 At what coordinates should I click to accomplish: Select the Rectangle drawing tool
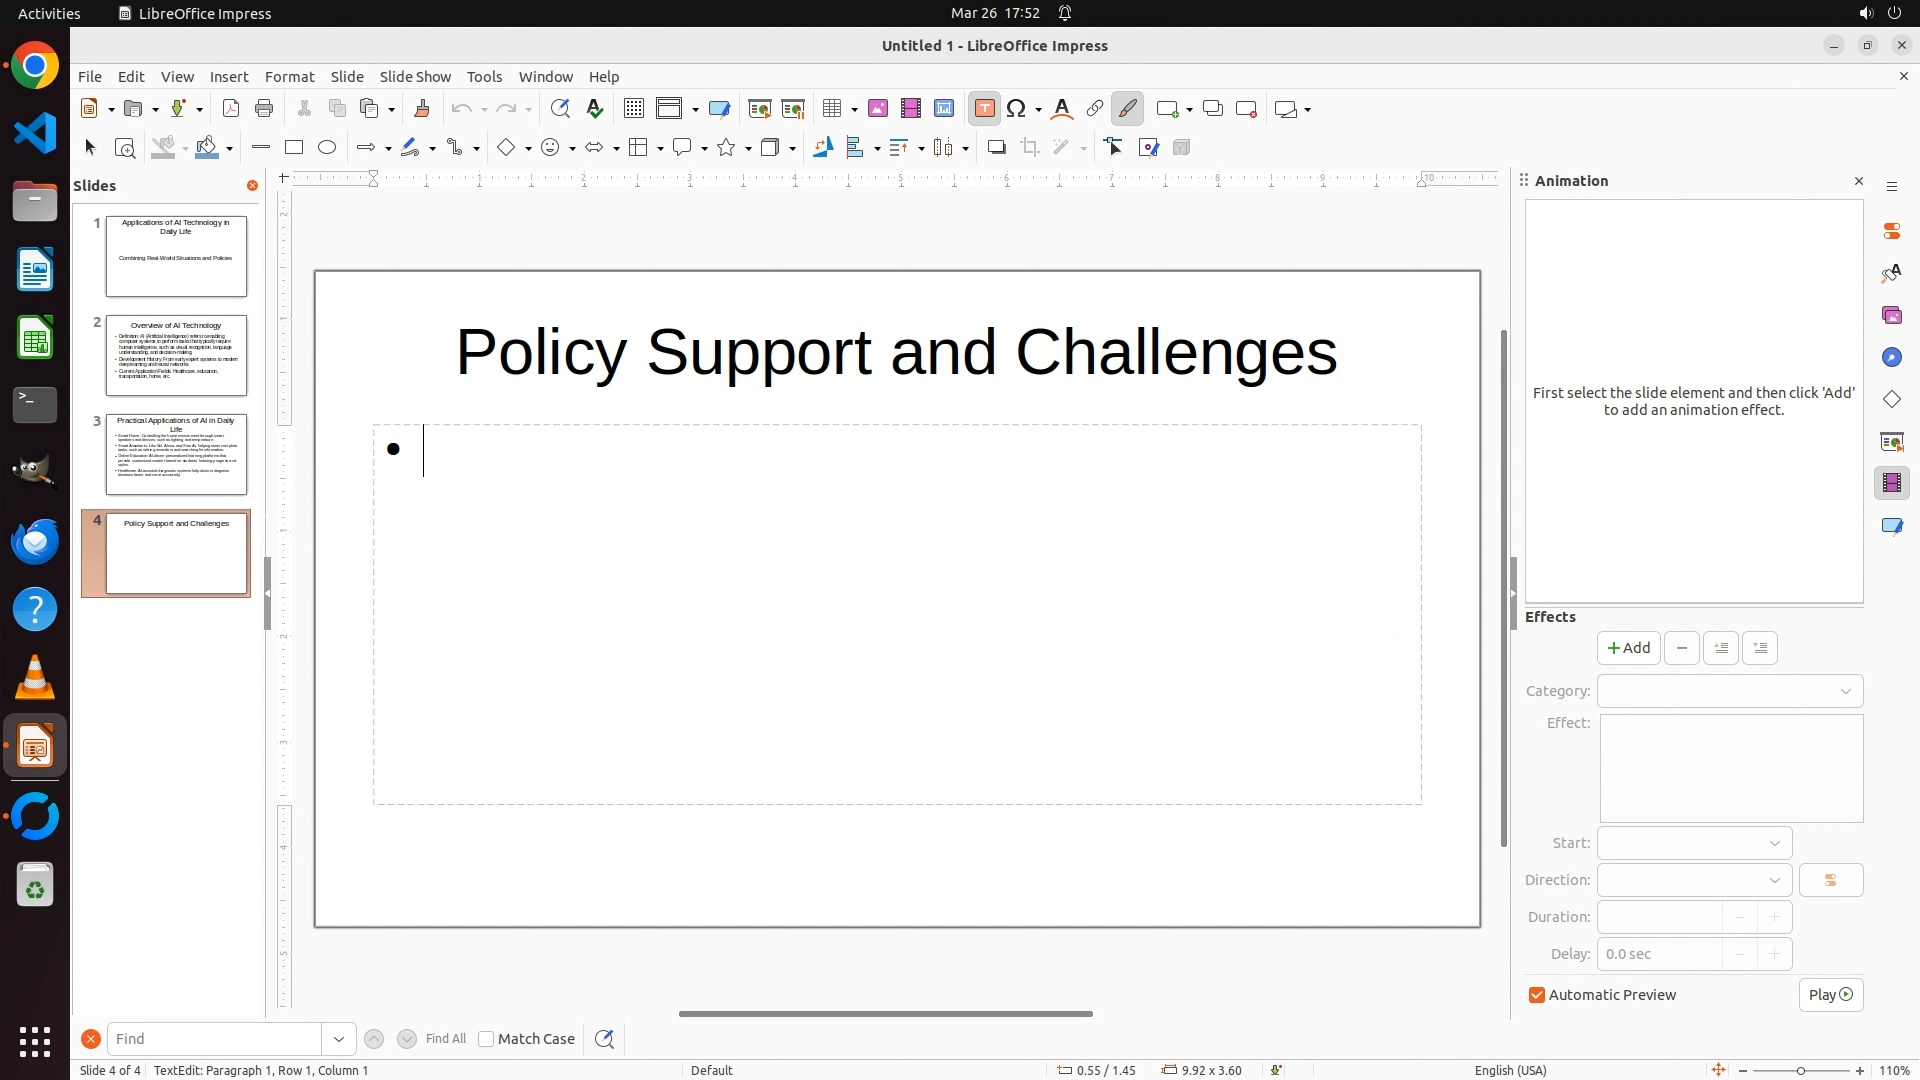(x=293, y=148)
